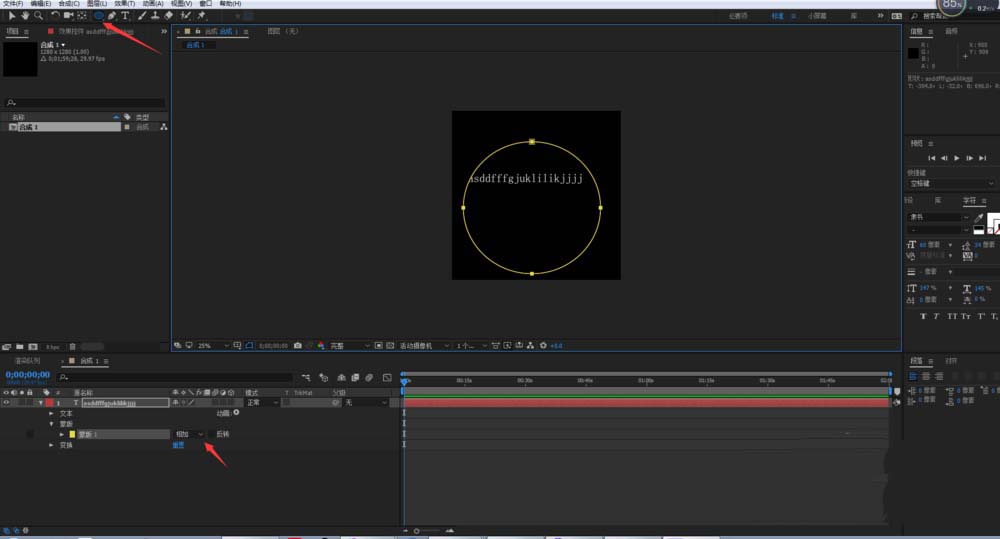Click the eyedropper in the Character panel

(x=979, y=217)
